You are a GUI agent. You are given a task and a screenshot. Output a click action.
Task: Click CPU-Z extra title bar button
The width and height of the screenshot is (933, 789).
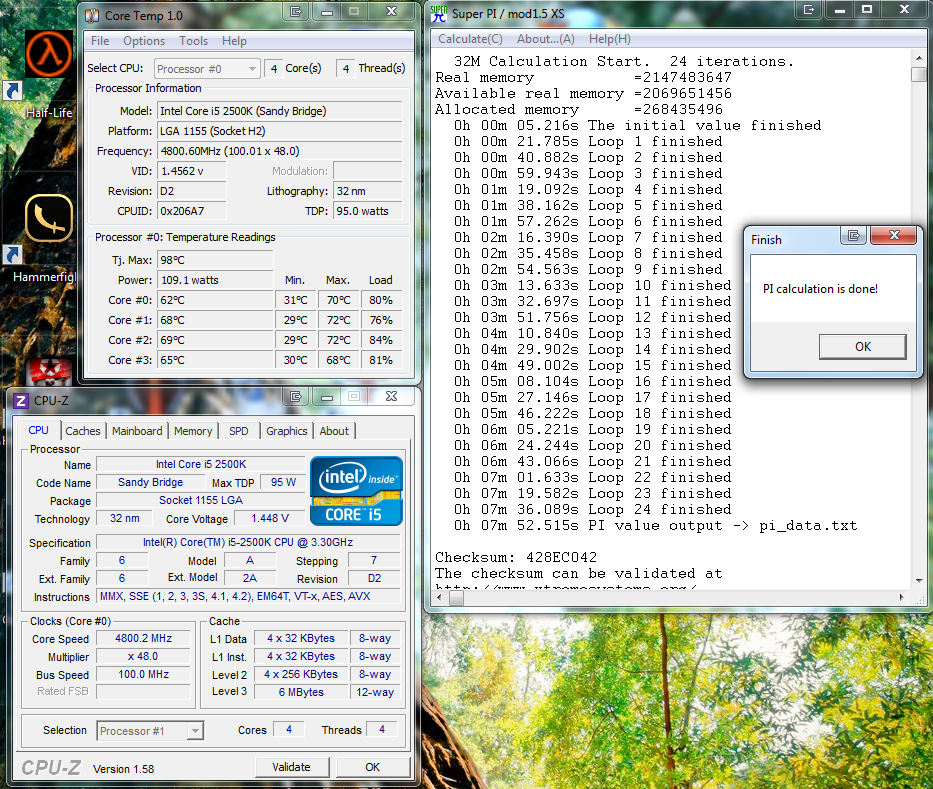(295, 396)
